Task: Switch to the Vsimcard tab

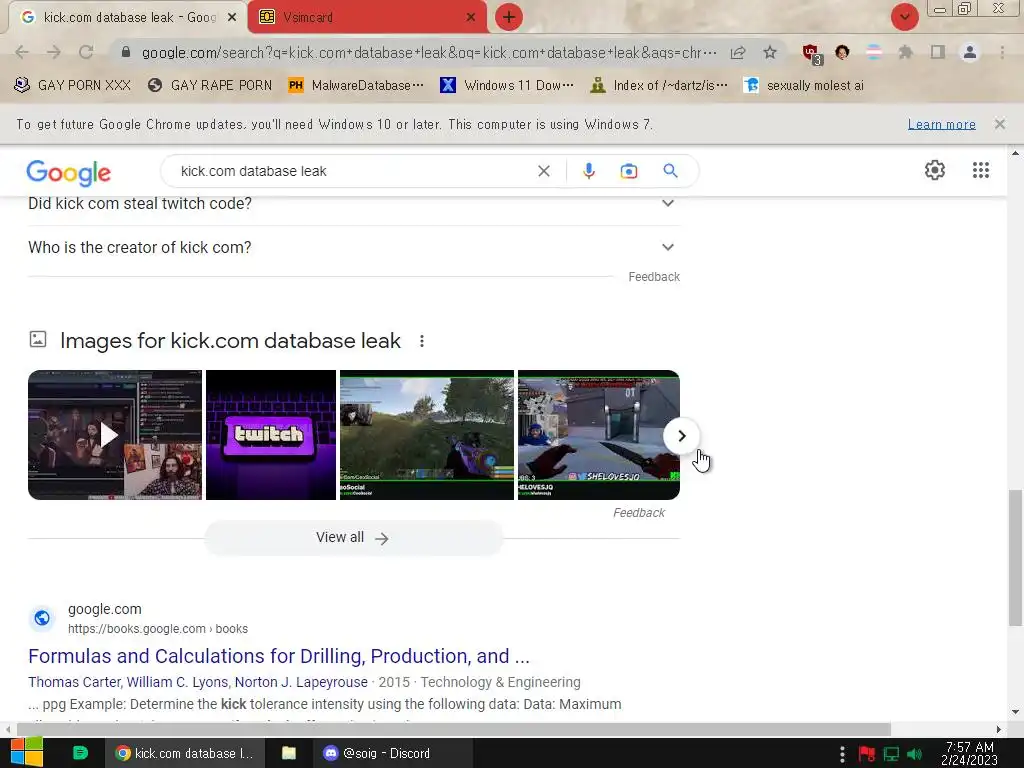Action: coord(367,17)
